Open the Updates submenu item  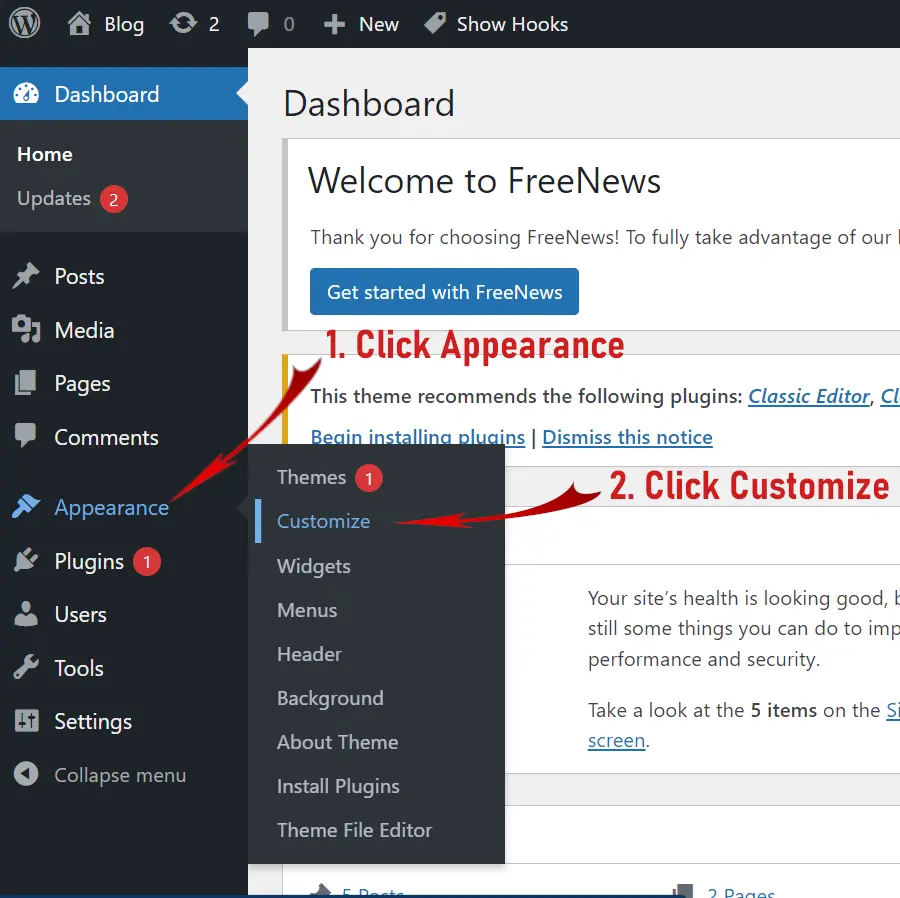[54, 198]
